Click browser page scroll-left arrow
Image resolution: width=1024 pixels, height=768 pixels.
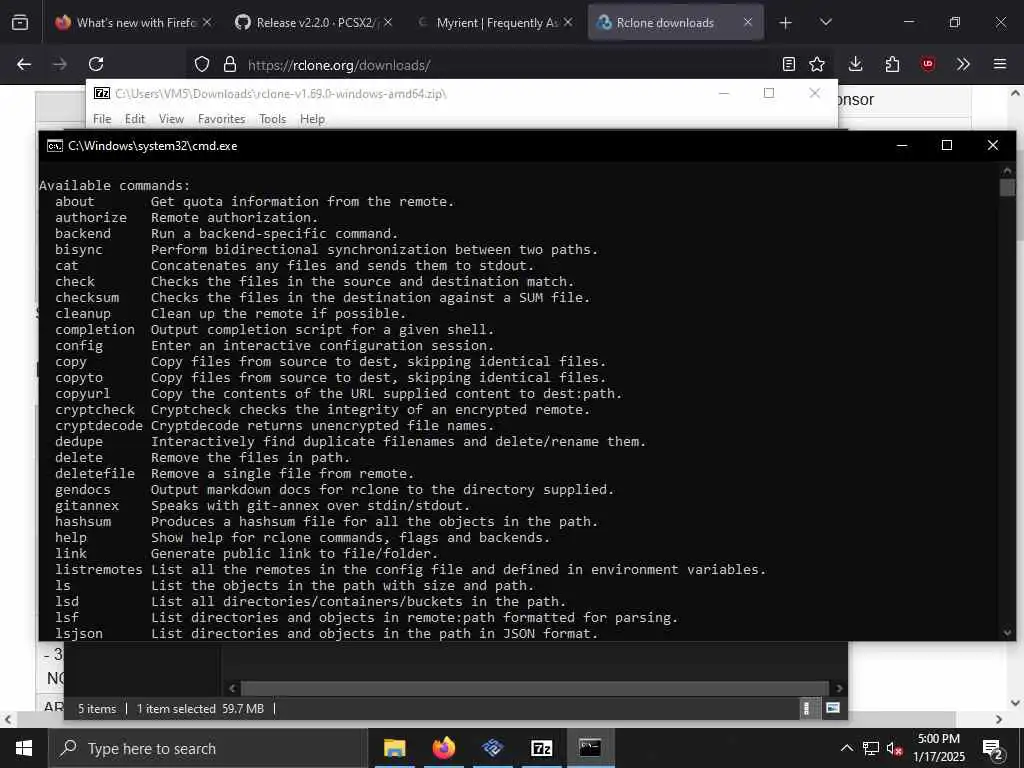click(7, 719)
